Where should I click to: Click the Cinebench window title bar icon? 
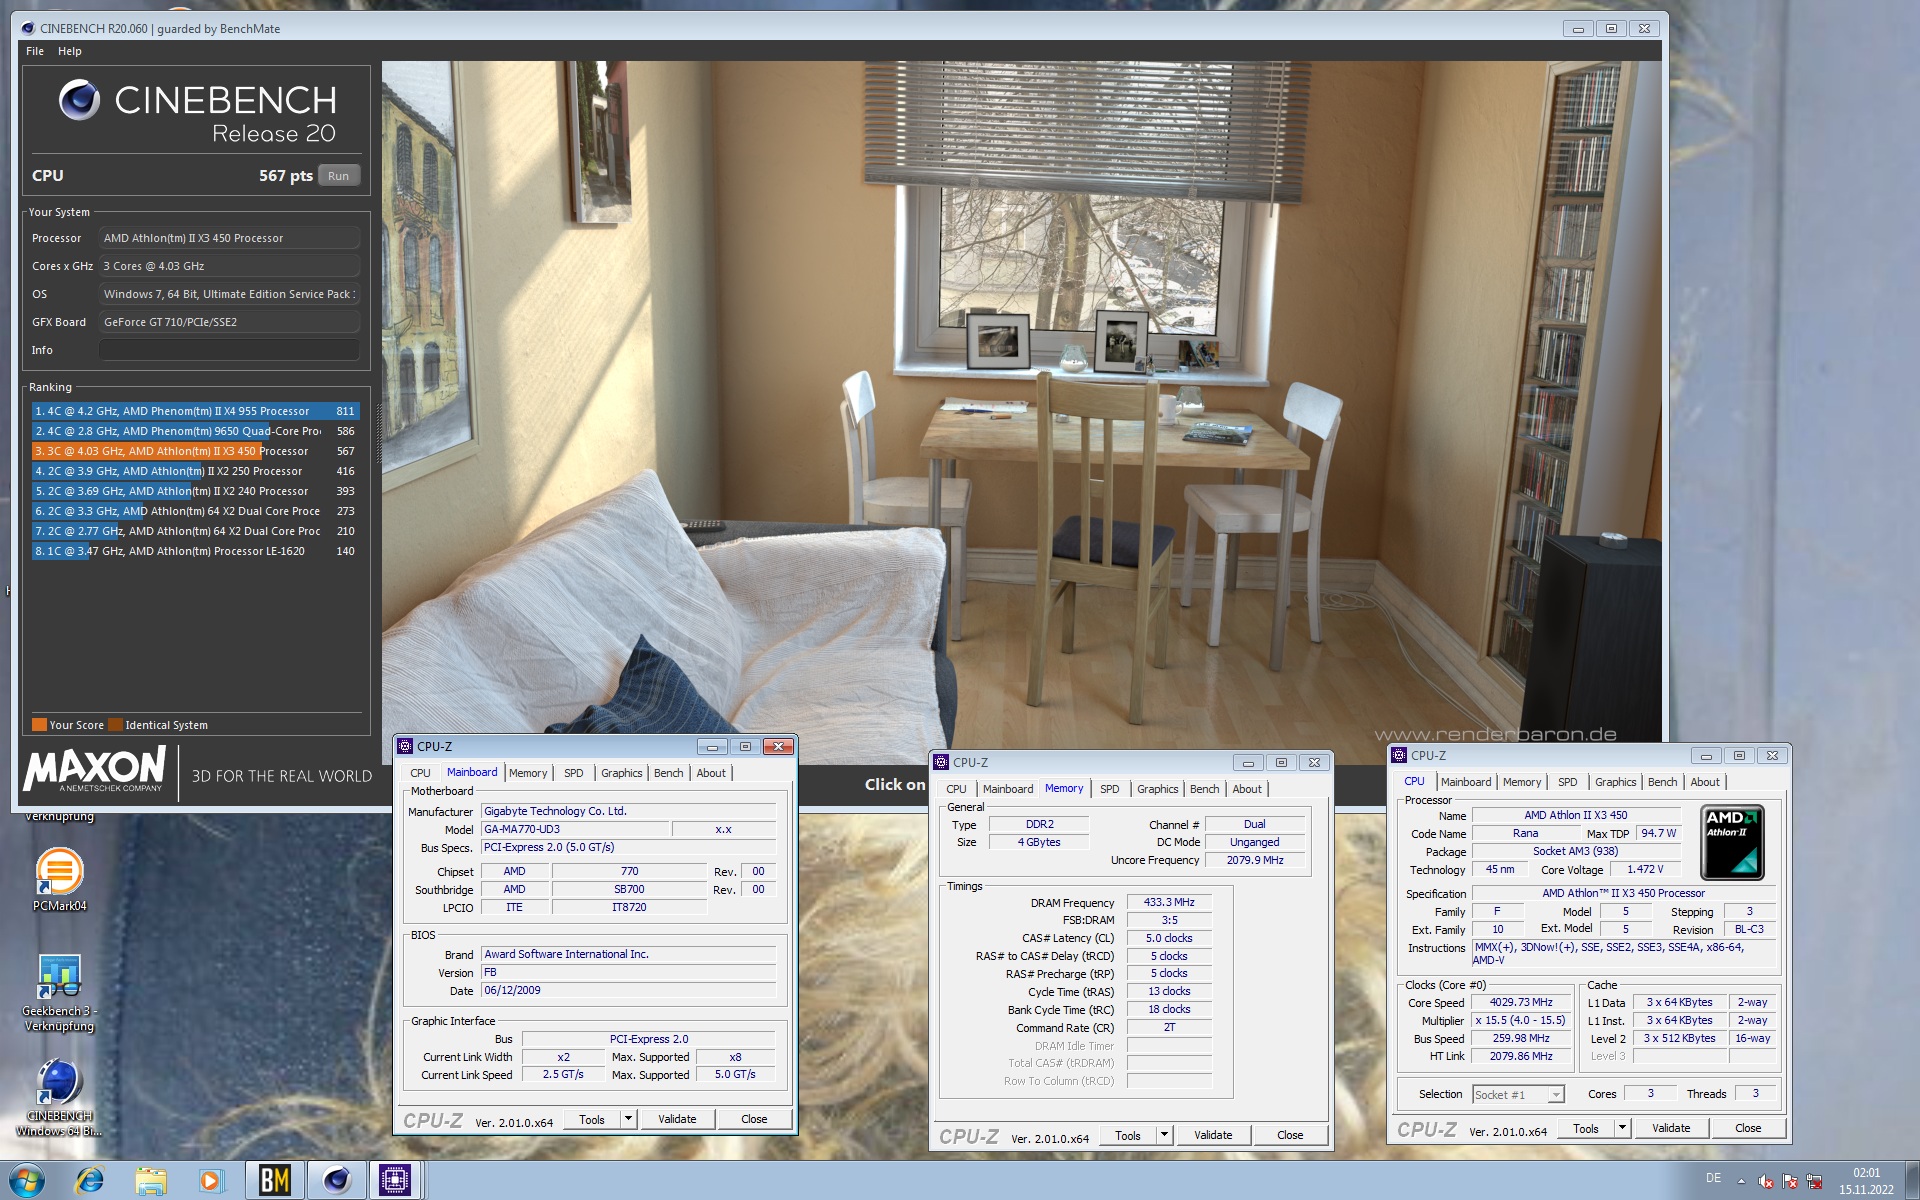pos(28,28)
